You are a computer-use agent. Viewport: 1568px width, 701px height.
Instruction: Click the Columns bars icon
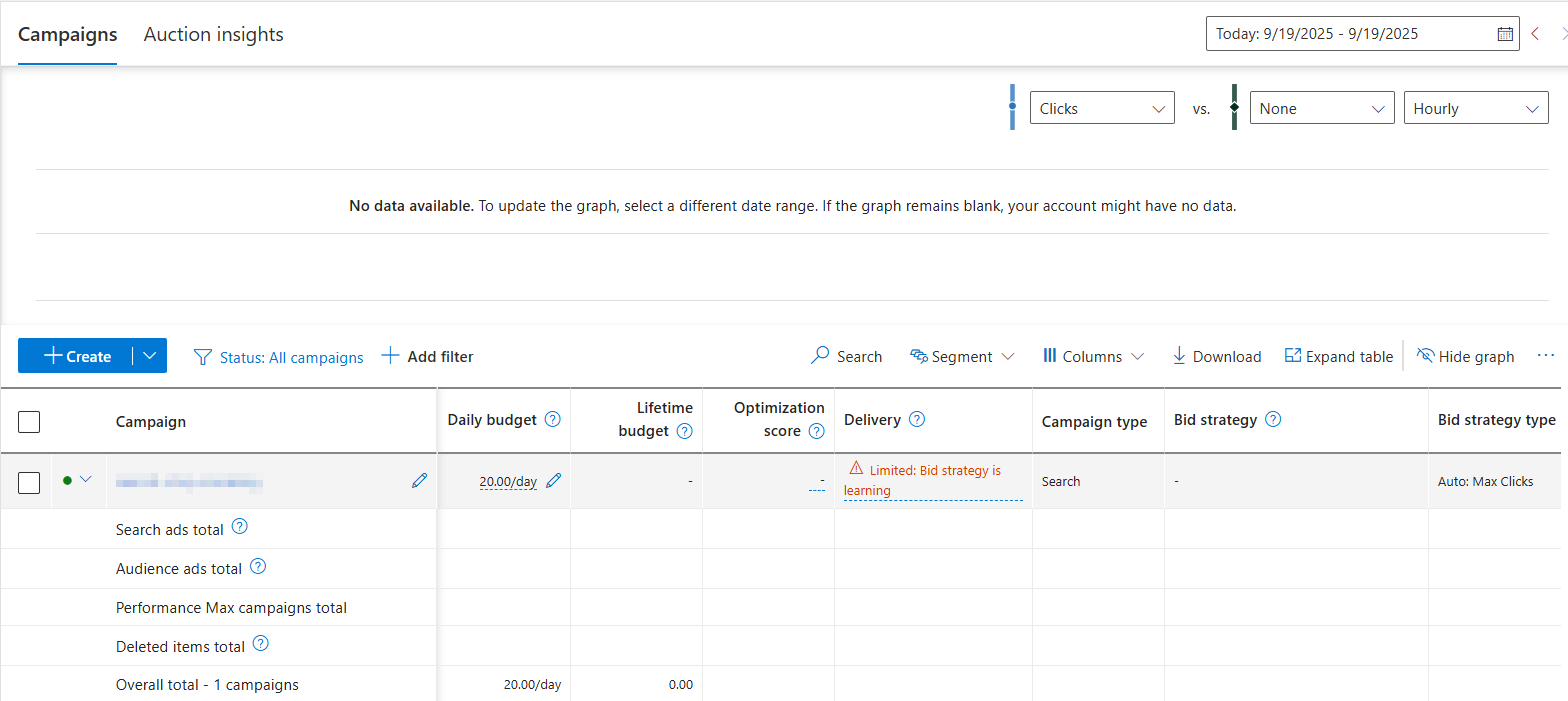[x=1050, y=355]
